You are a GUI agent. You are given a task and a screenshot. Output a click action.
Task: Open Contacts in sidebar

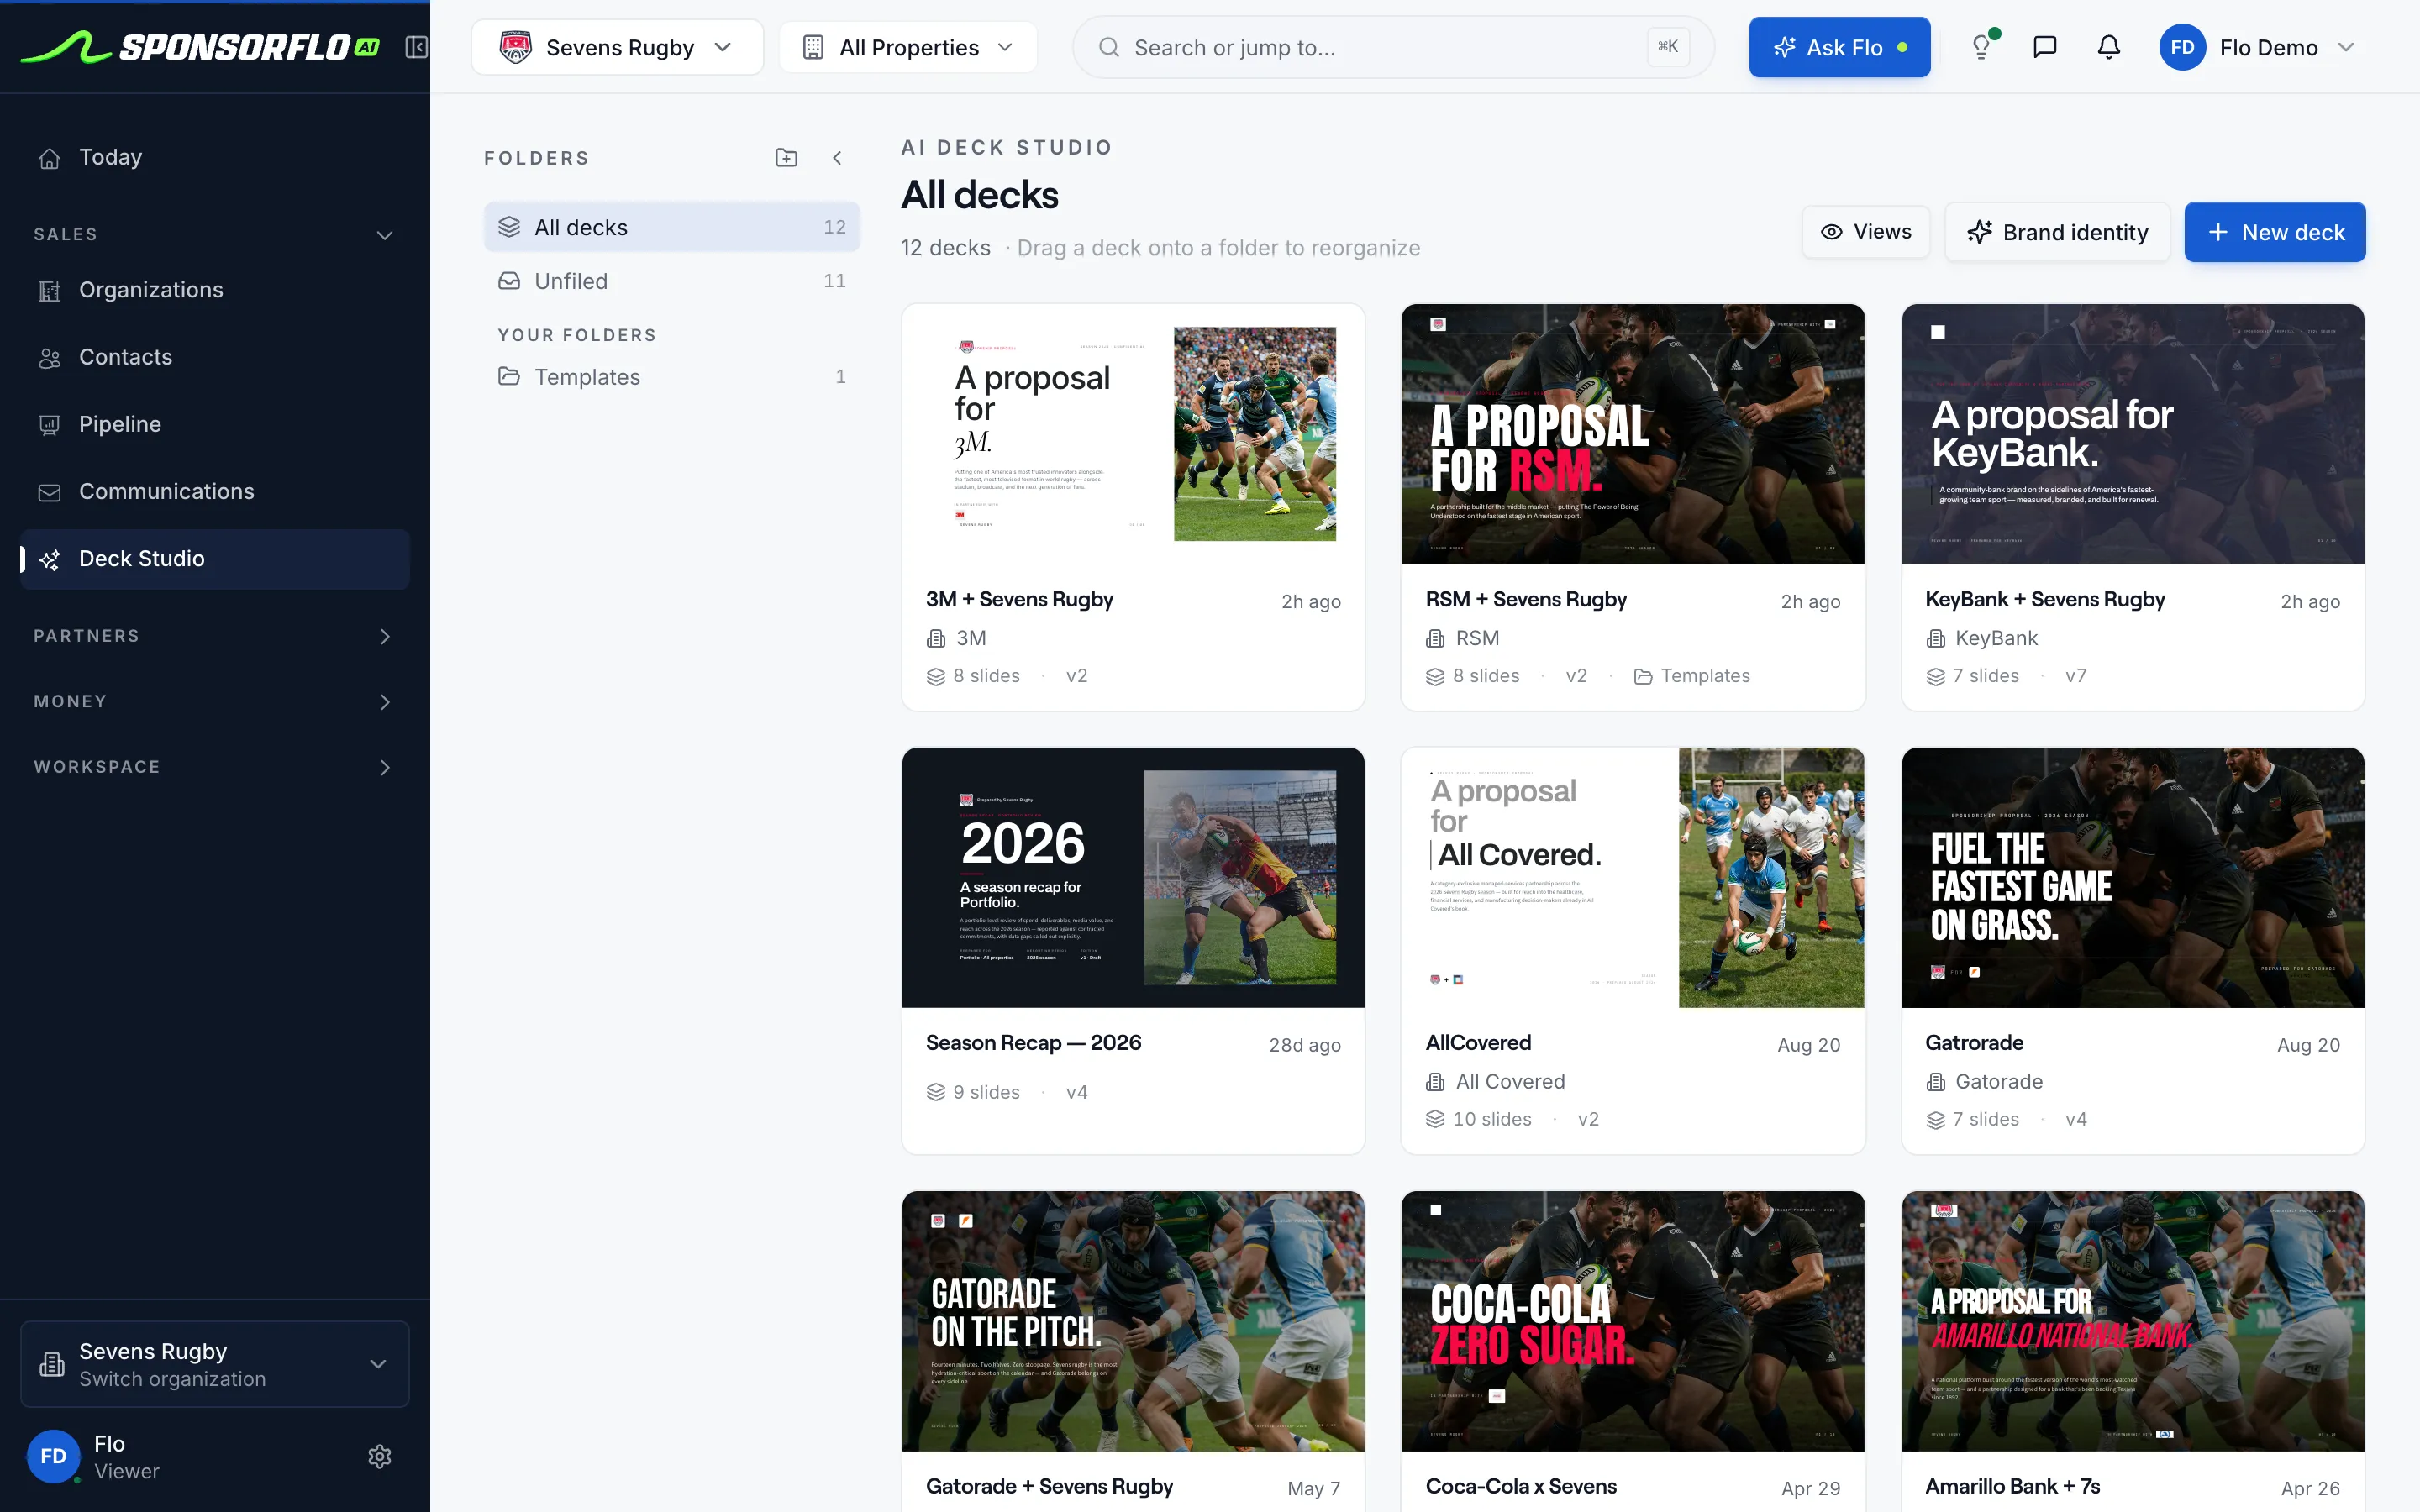click(x=215, y=357)
